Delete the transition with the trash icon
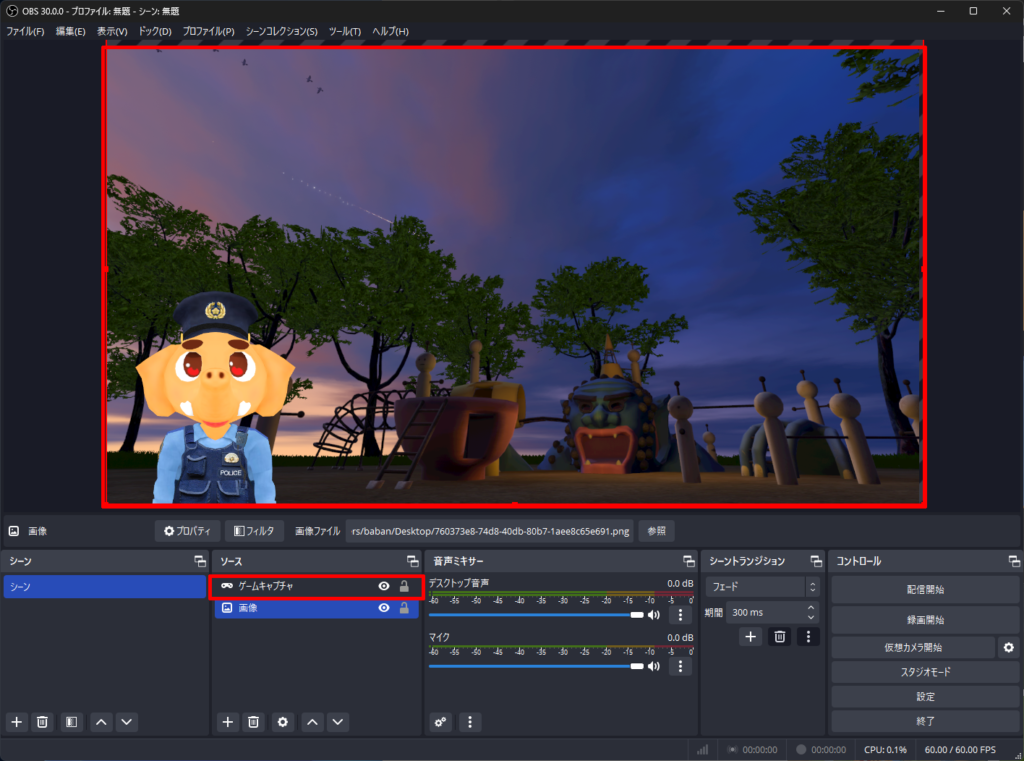 click(780, 636)
